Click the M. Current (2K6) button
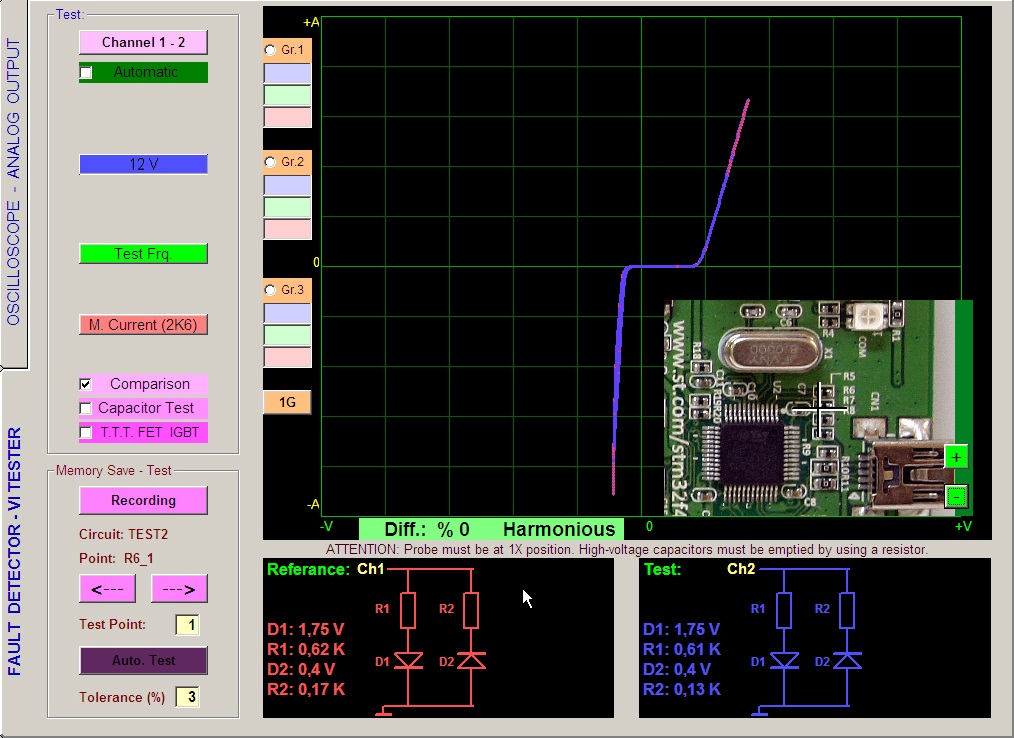1014x738 pixels. pos(143,325)
